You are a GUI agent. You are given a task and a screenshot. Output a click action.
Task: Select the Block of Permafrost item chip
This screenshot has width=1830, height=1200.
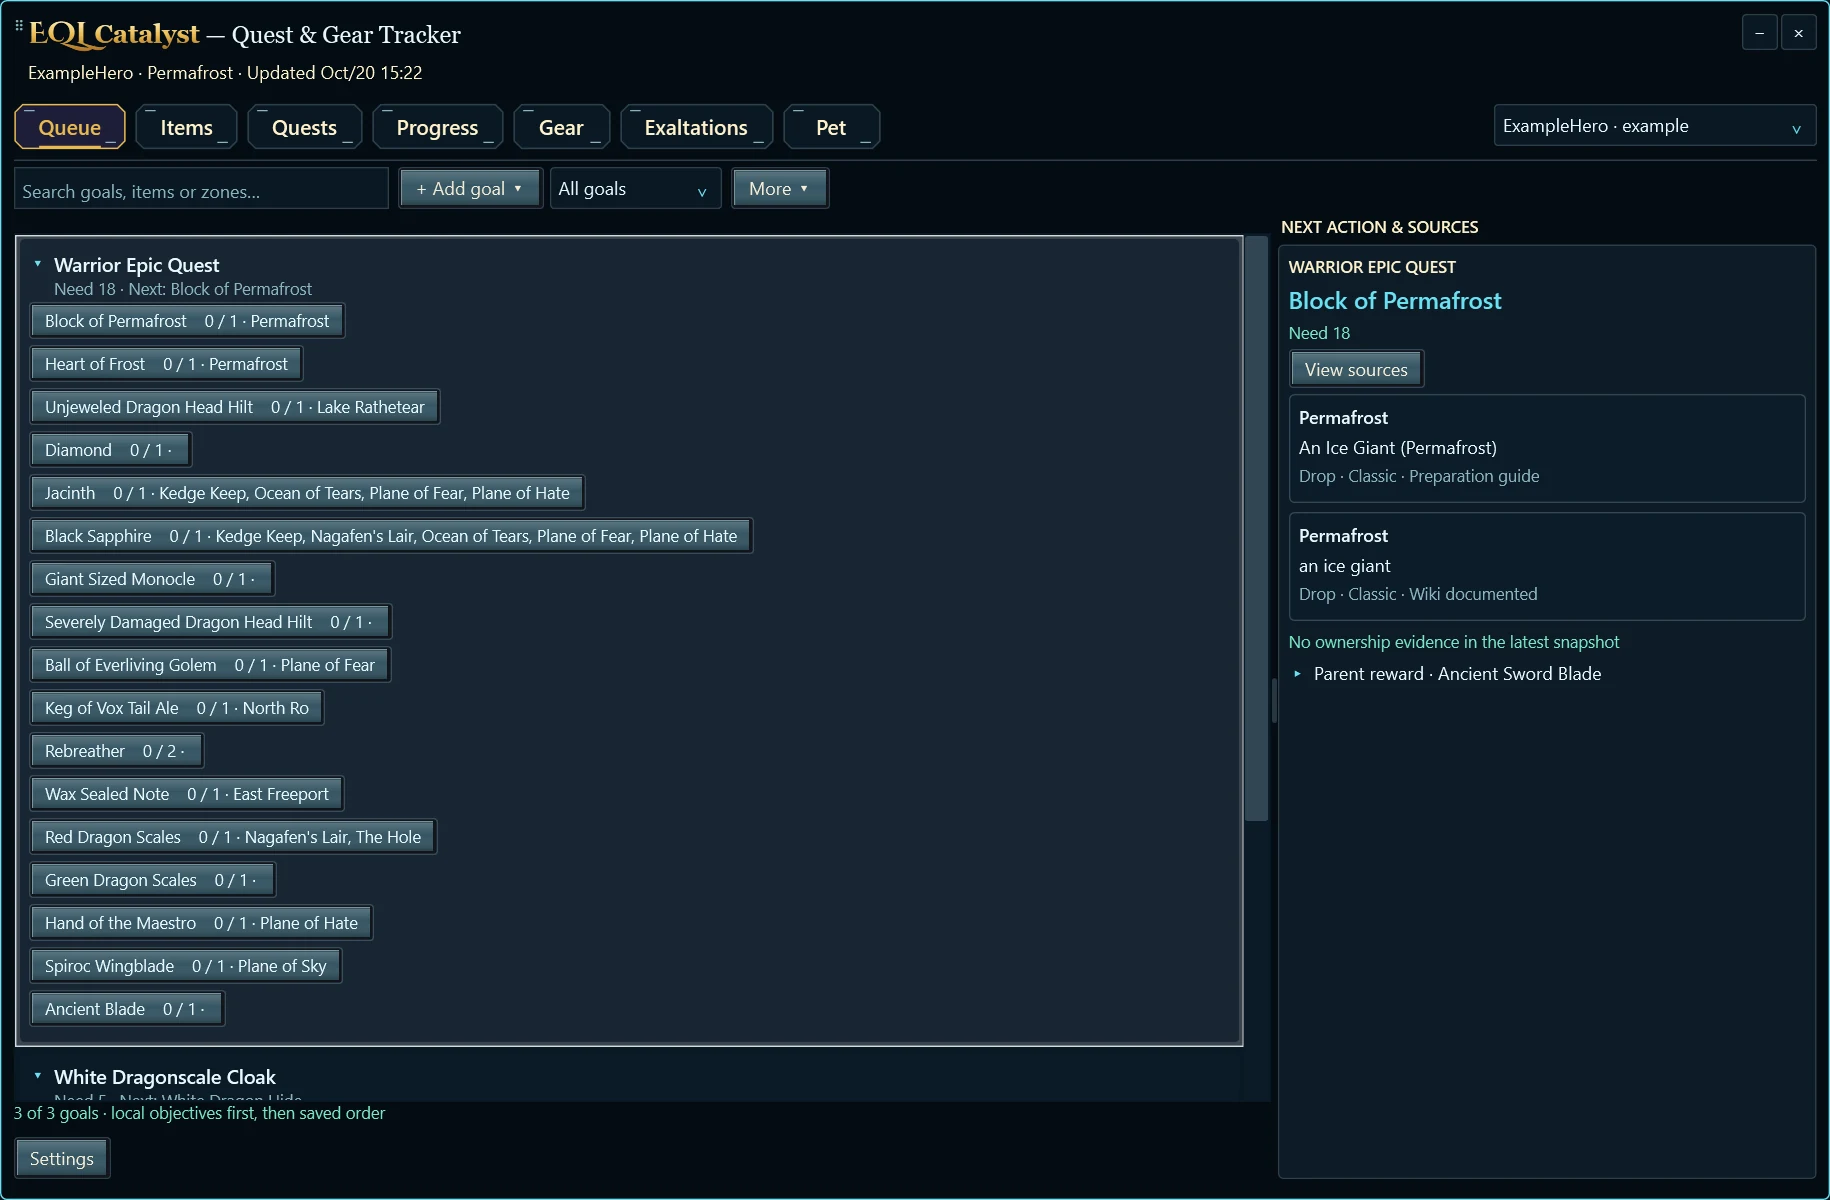pyautogui.click(x=187, y=321)
